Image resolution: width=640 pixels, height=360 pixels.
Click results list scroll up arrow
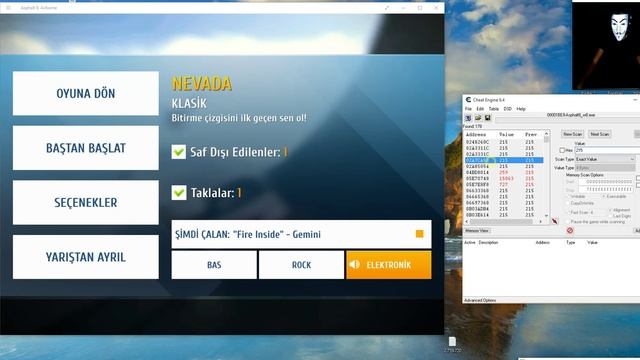point(547,134)
